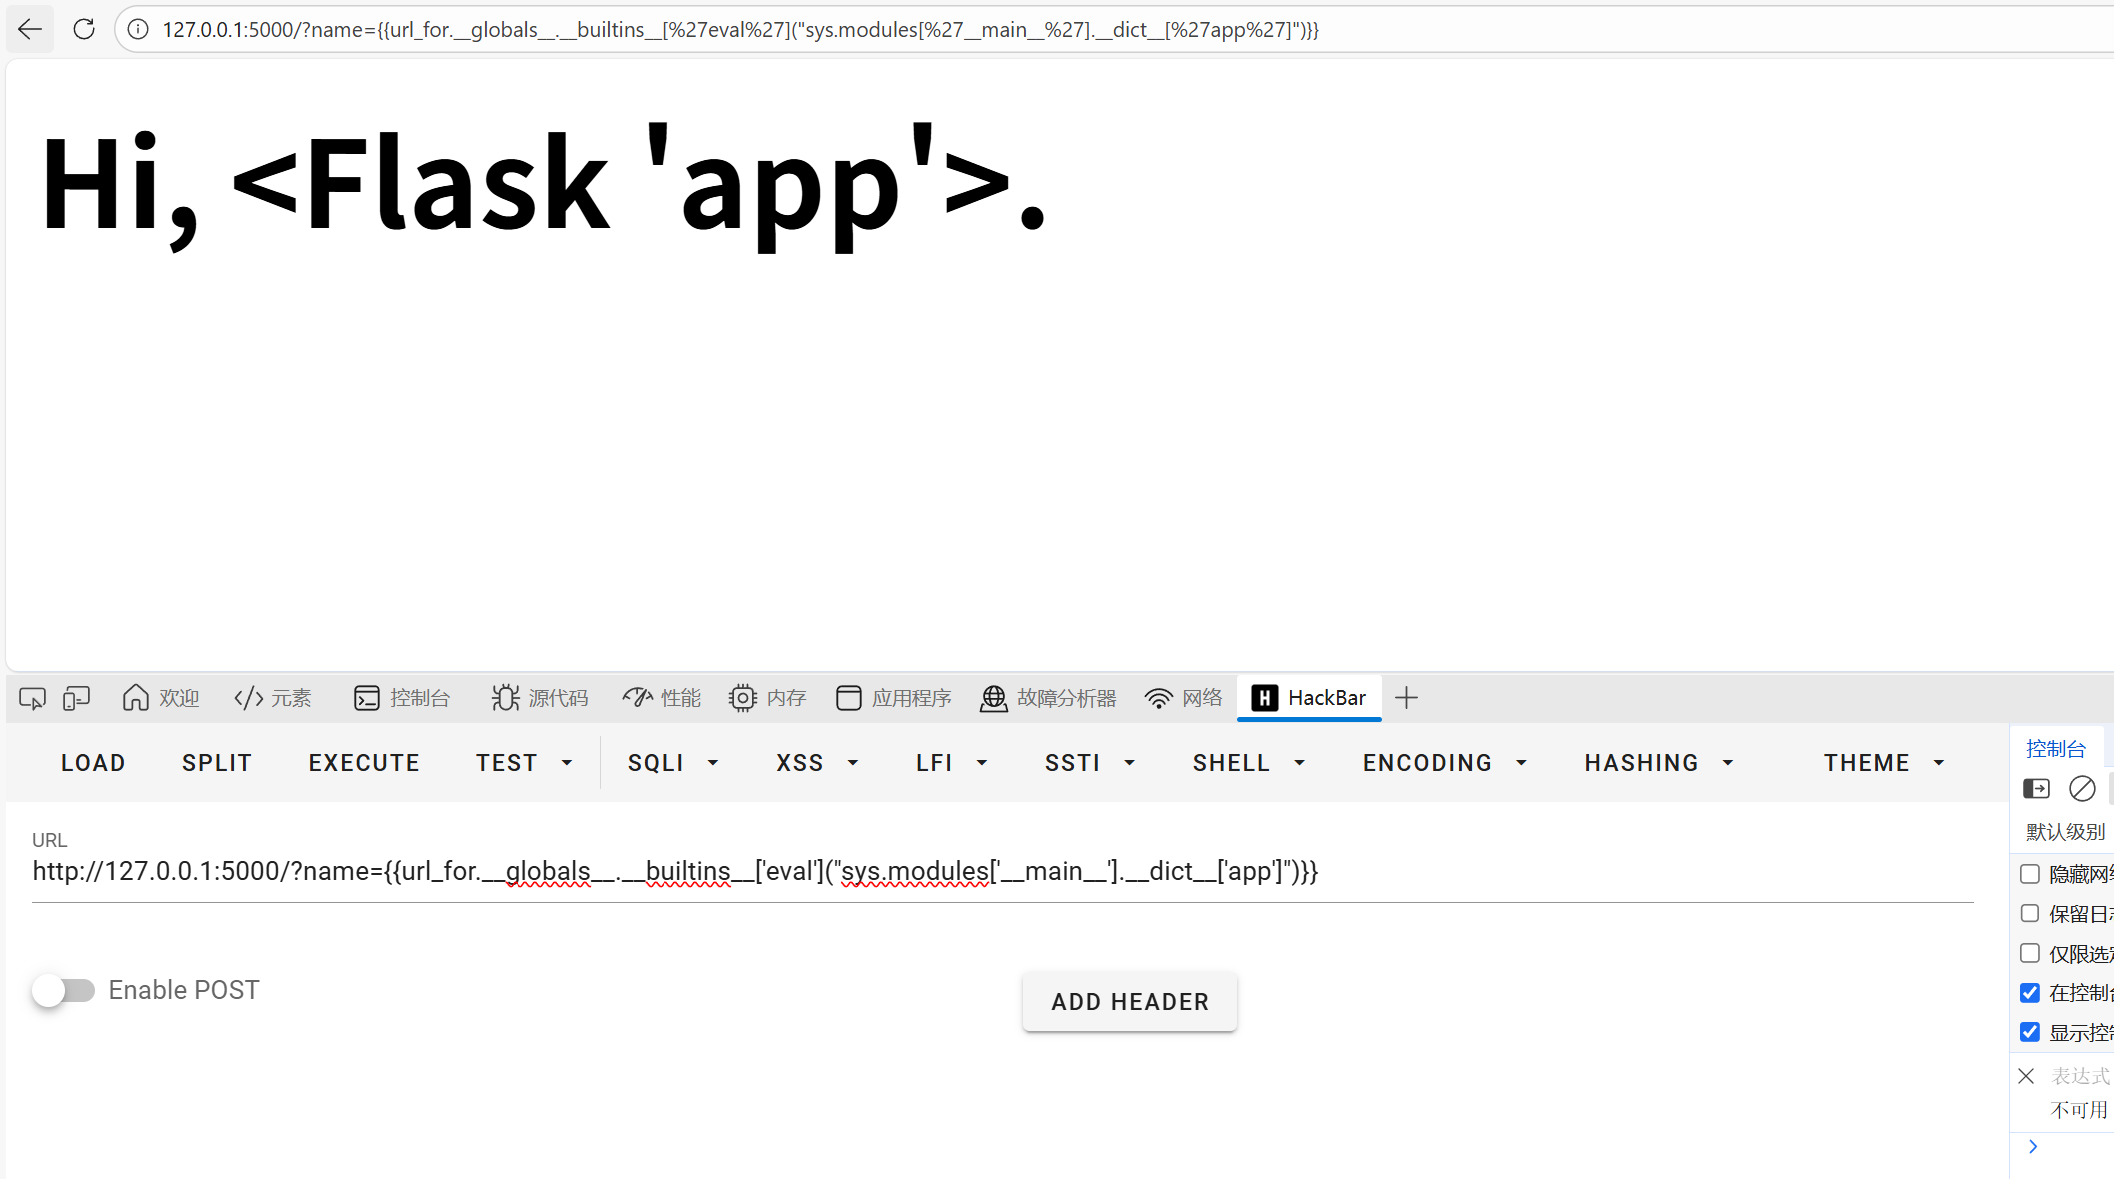The image size is (2114, 1179).
Task: Switch to the Sources panel
Action: 539,697
